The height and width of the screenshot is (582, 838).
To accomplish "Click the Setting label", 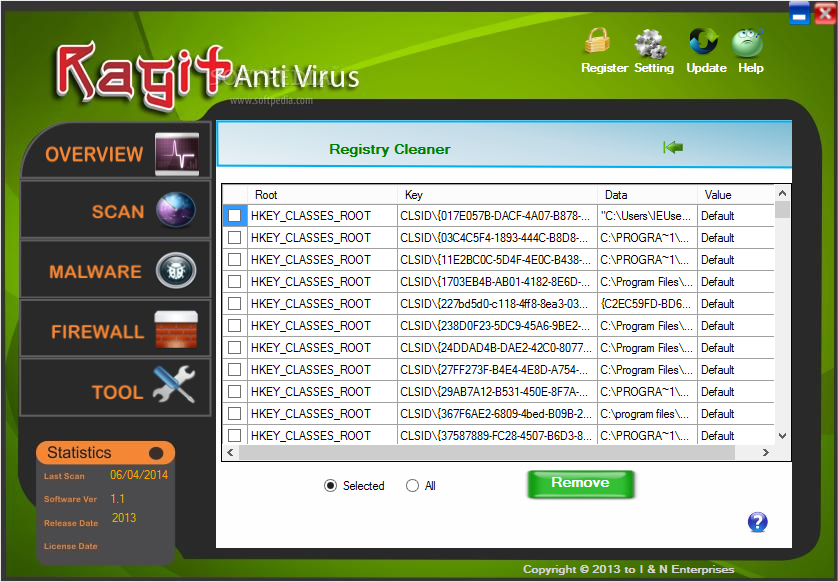I will [x=654, y=68].
